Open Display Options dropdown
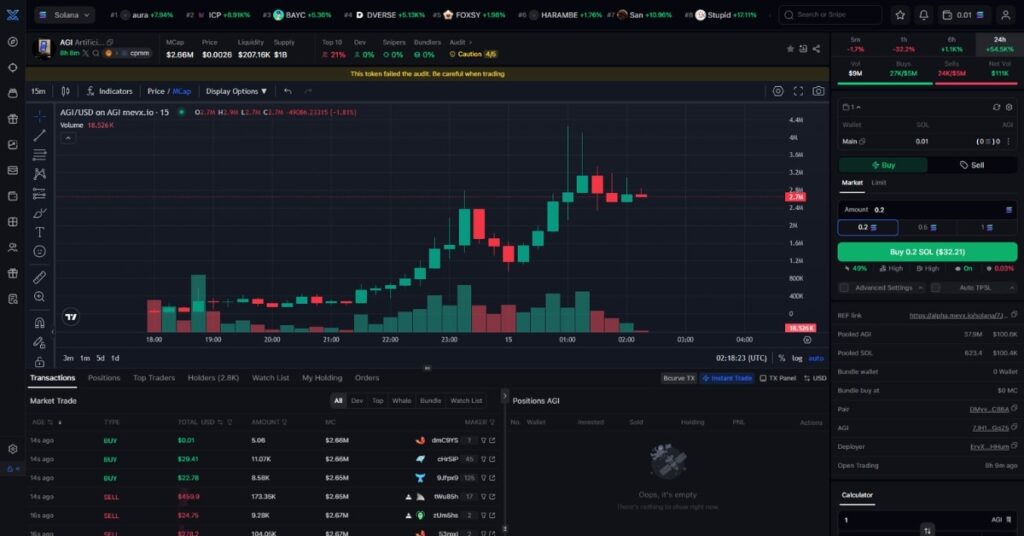Screen dimensions: 1024x536 [x=236, y=91]
